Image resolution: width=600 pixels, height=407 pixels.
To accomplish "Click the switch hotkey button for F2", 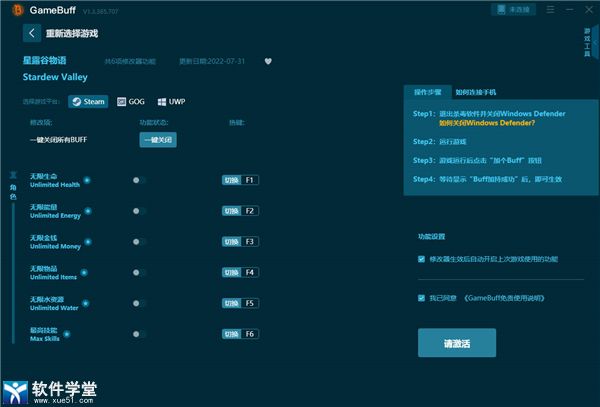I will (232, 211).
